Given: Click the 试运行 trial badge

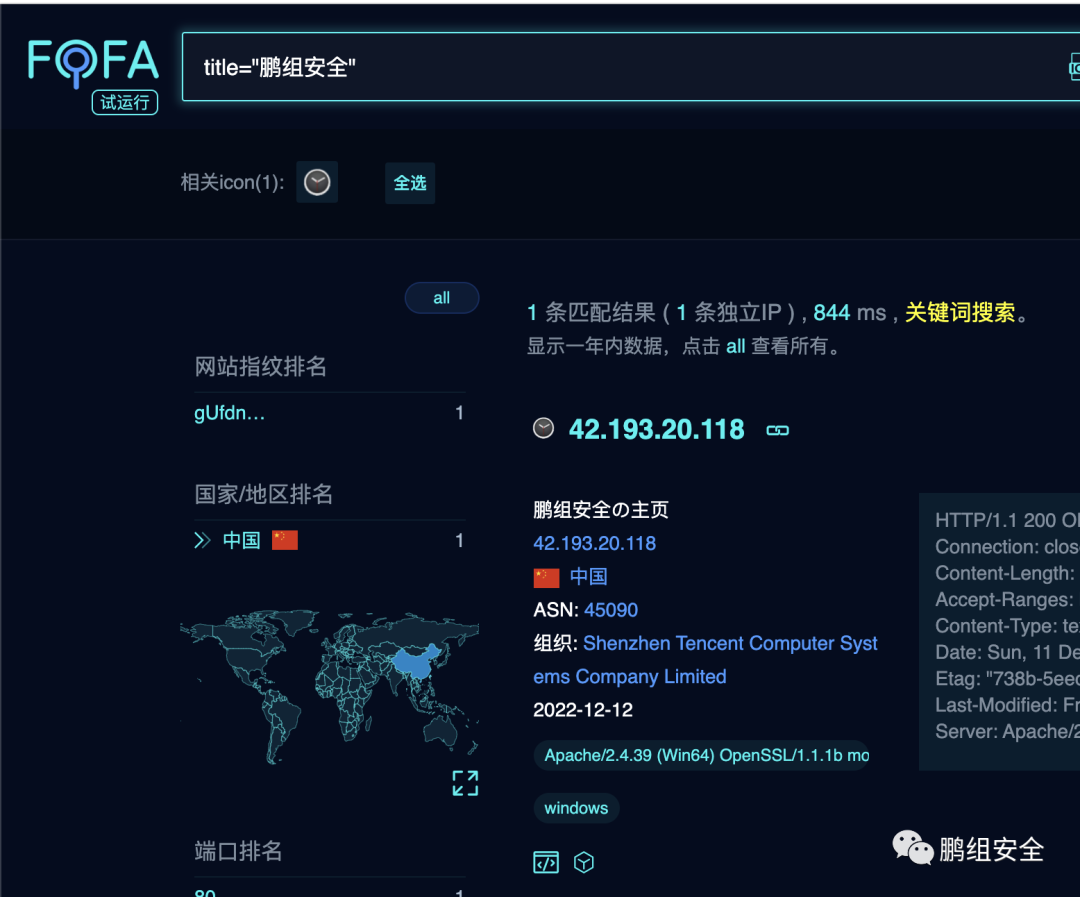Looking at the screenshot, I should click(x=125, y=103).
